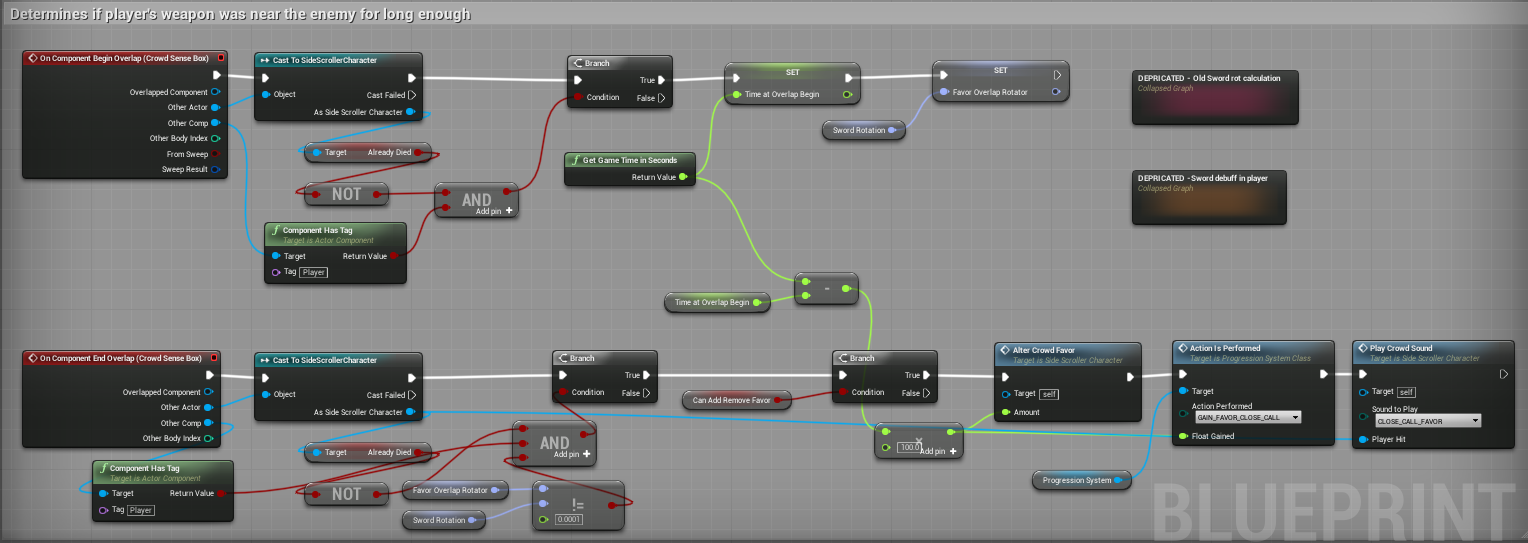1528x543 pixels.
Task: Open the GAIN_FAVOR_CLOSE_CALL Action Performed dropdown
Action: pyautogui.click(x=1248, y=417)
